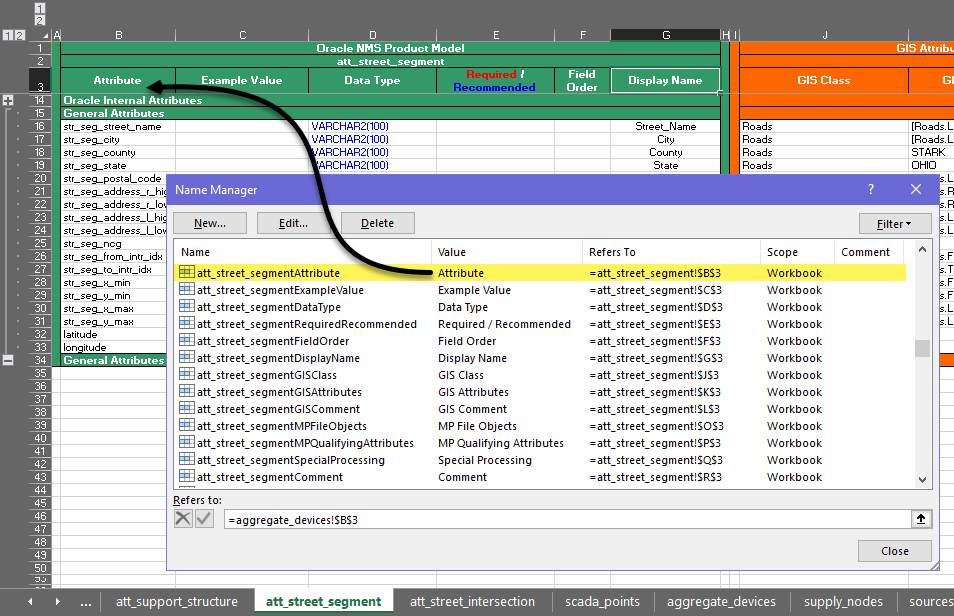The height and width of the screenshot is (616, 954).
Task: Click the Close button in Name Manager
Action: [894, 551]
